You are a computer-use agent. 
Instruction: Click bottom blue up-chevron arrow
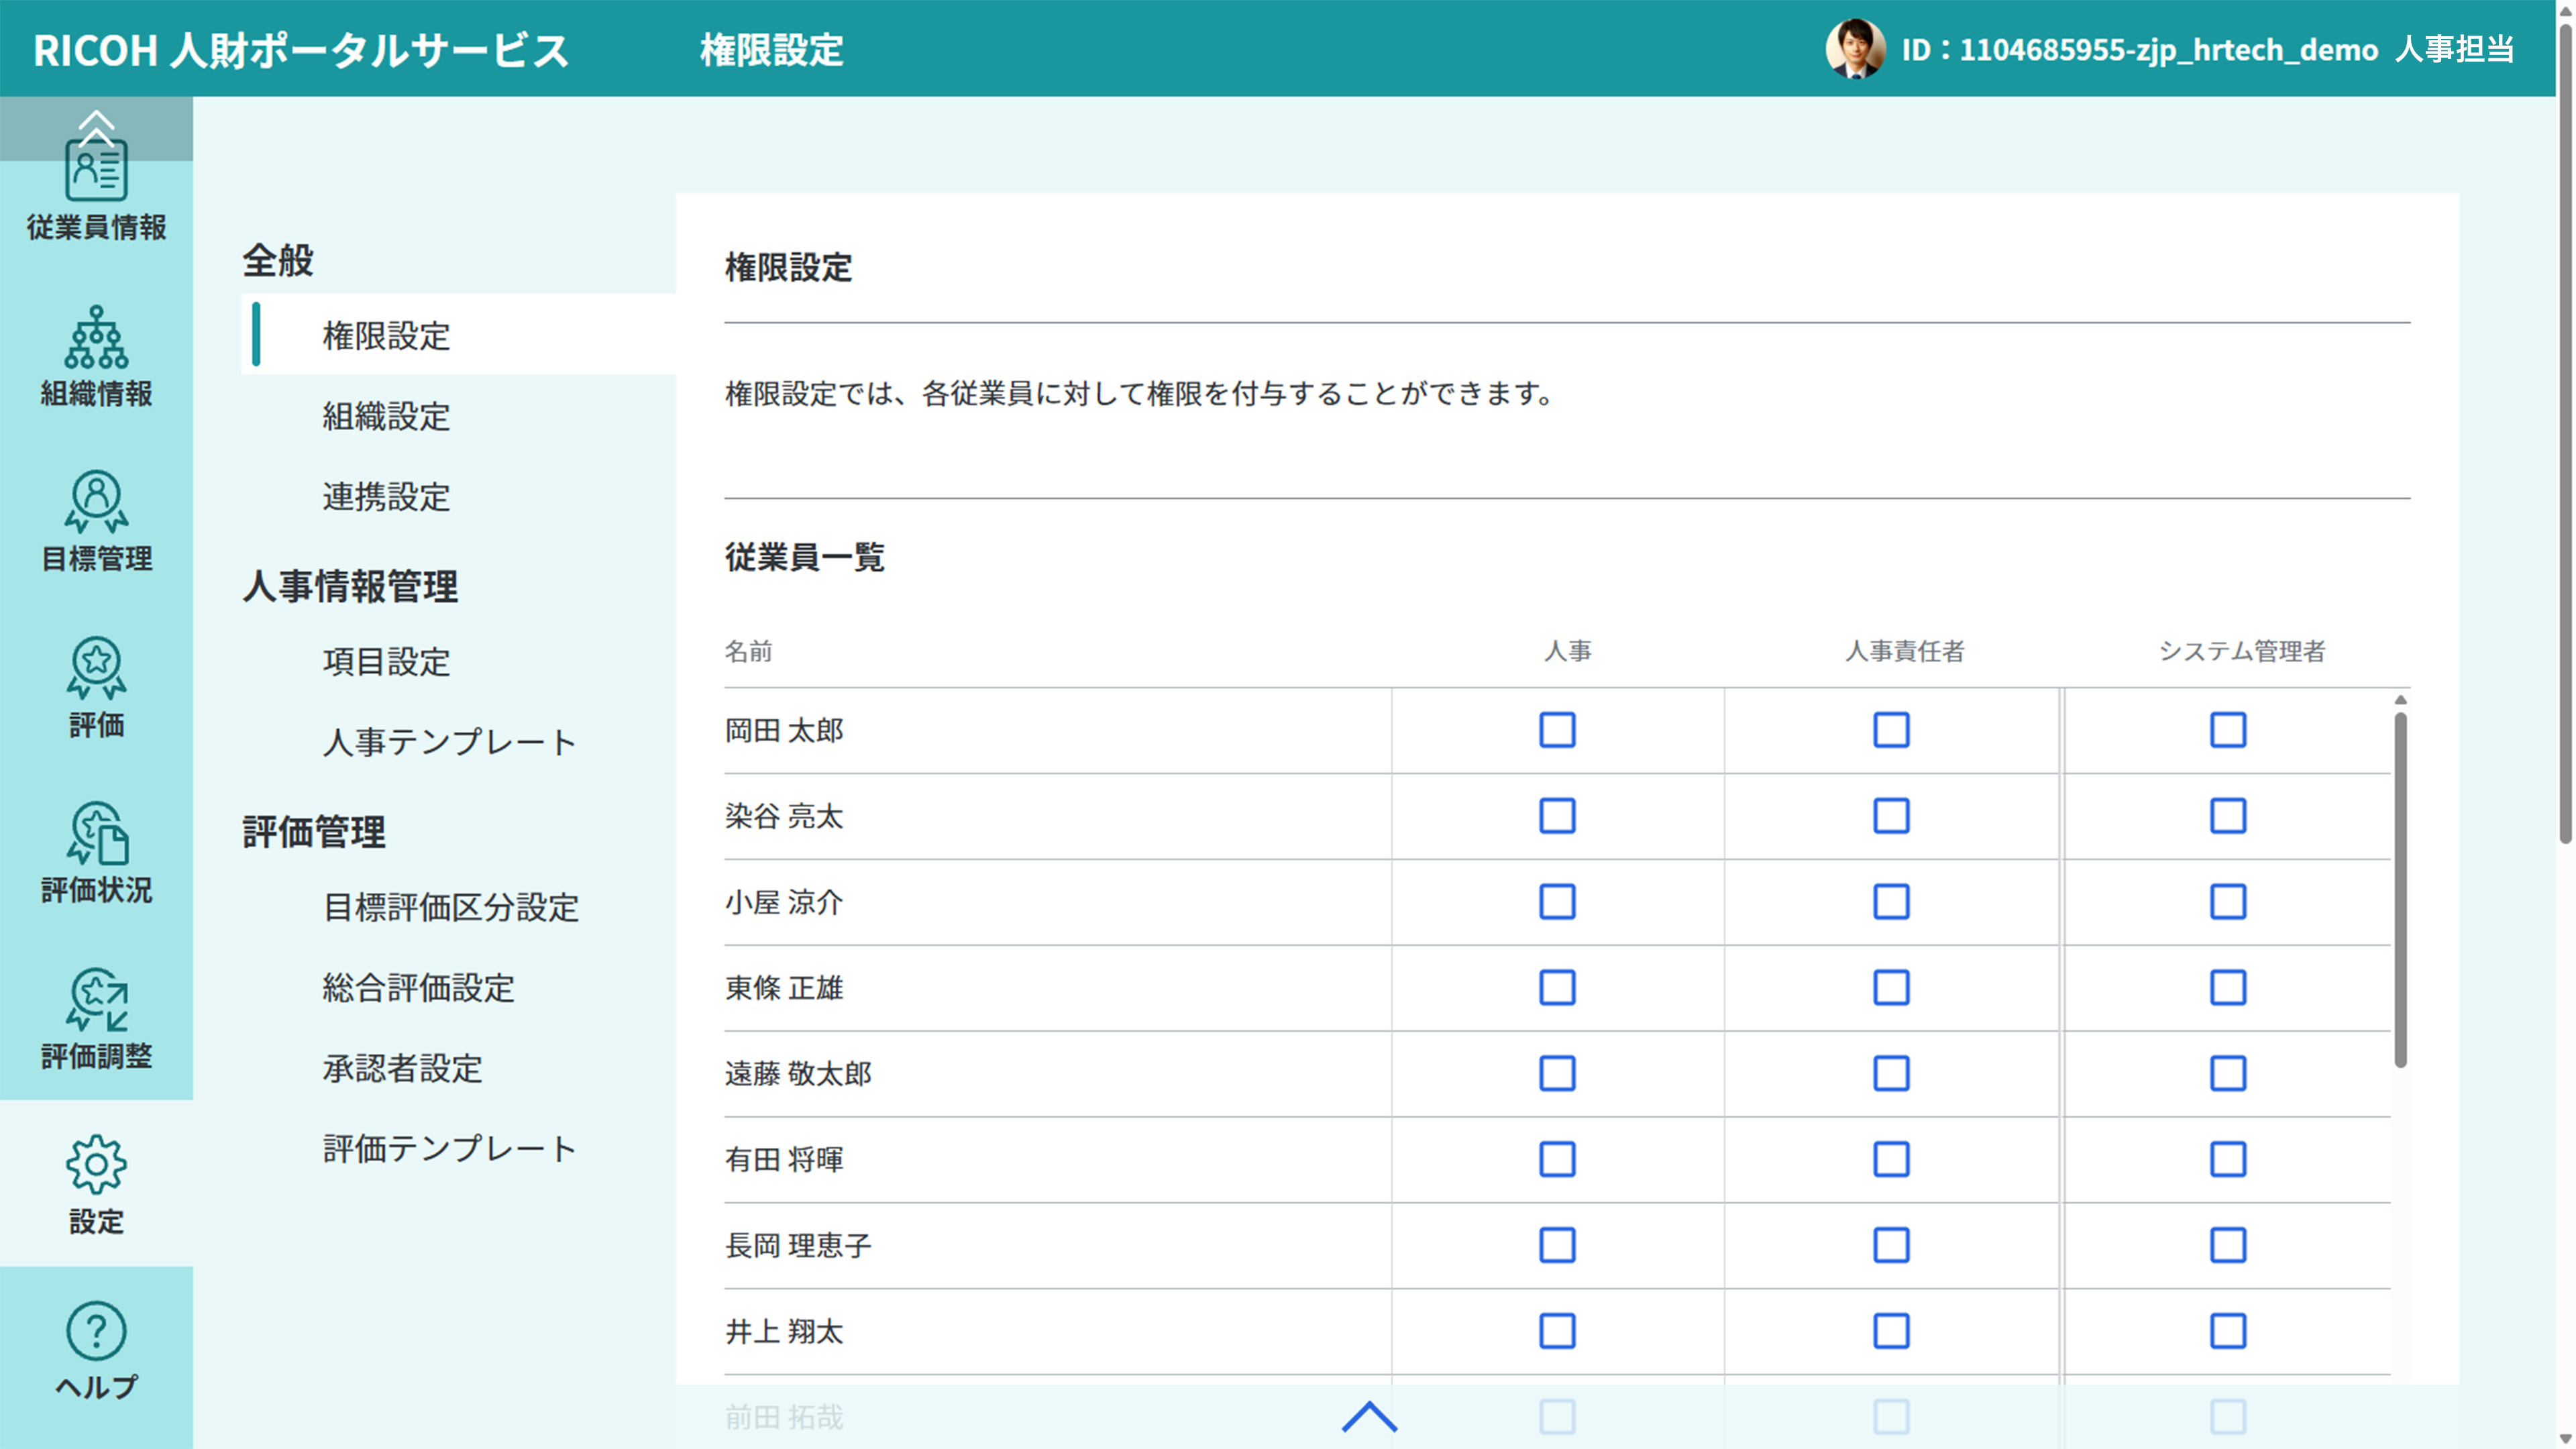pyautogui.click(x=1369, y=1416)
